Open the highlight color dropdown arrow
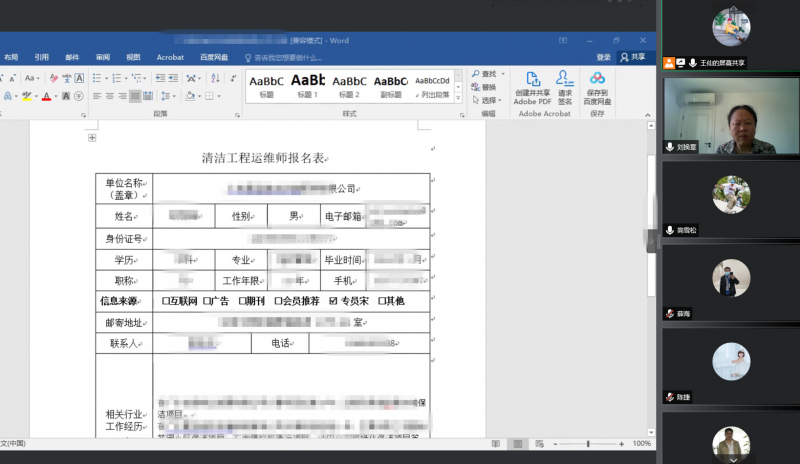800x464 pixels. point(36,96)
